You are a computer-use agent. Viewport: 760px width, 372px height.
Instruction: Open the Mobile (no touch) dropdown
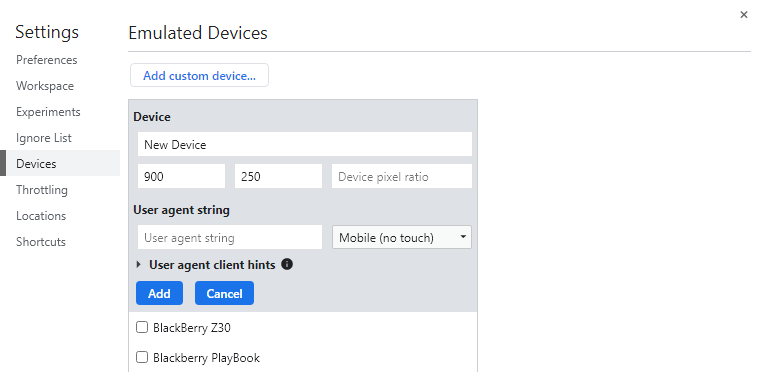(x=402, y=238)
